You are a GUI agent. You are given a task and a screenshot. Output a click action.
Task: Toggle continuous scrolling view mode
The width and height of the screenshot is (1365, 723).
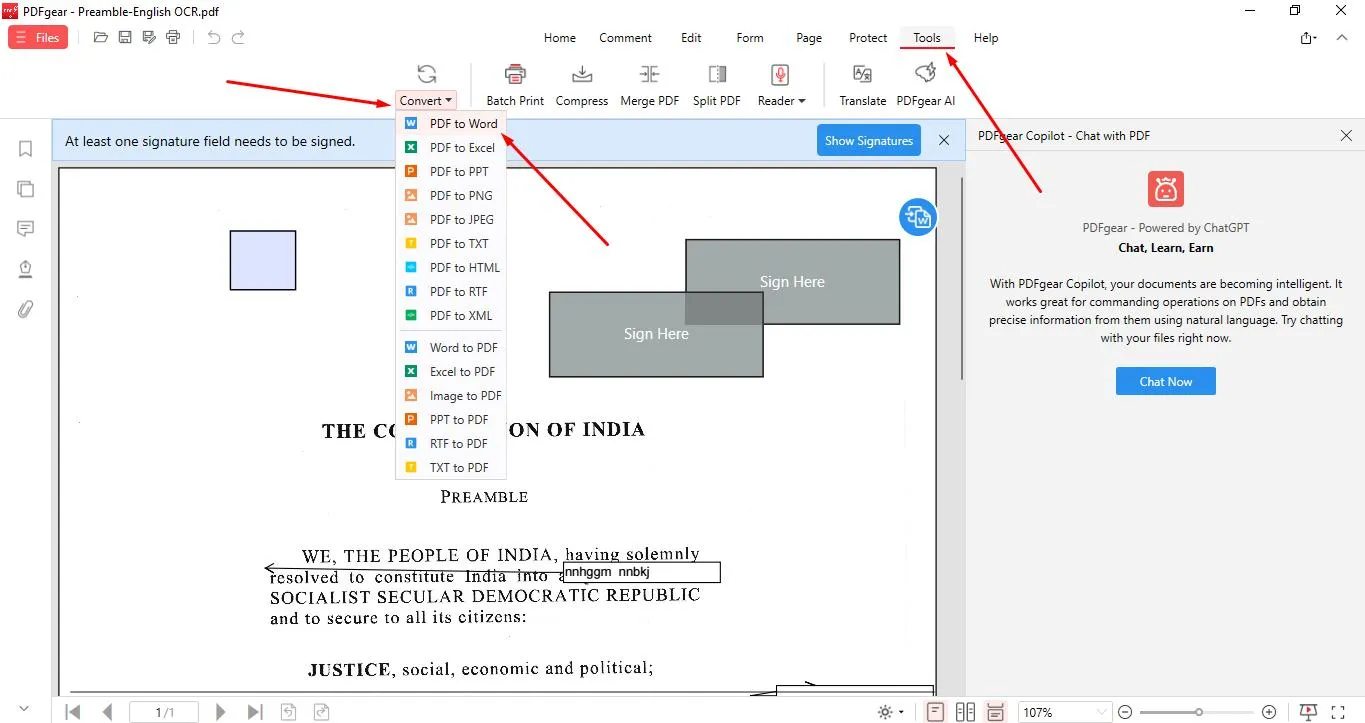click(x=995, y=712)
